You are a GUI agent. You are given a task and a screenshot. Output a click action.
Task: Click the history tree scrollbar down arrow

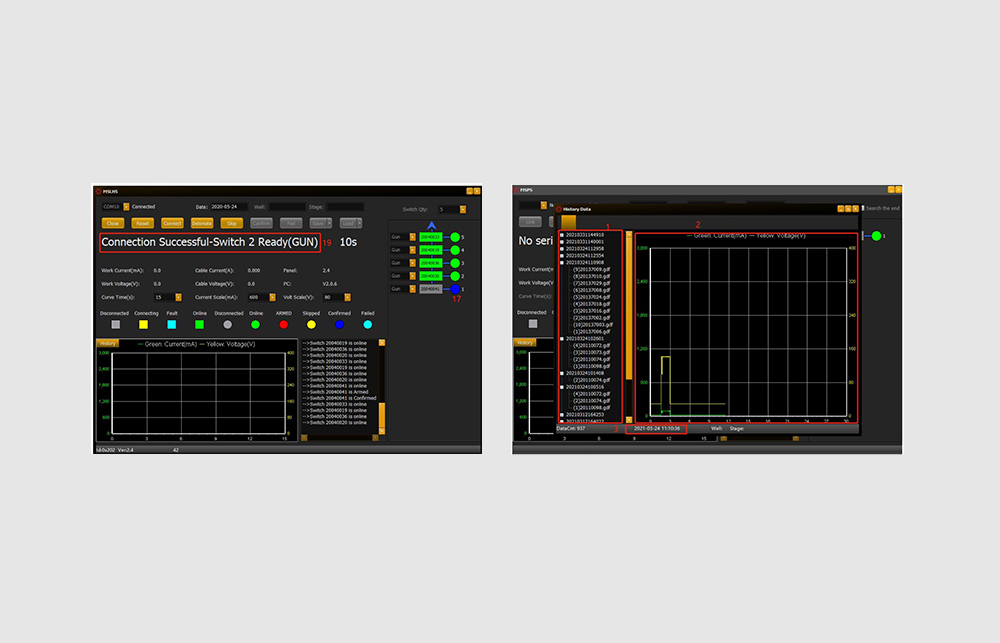[x=629, y=420]
